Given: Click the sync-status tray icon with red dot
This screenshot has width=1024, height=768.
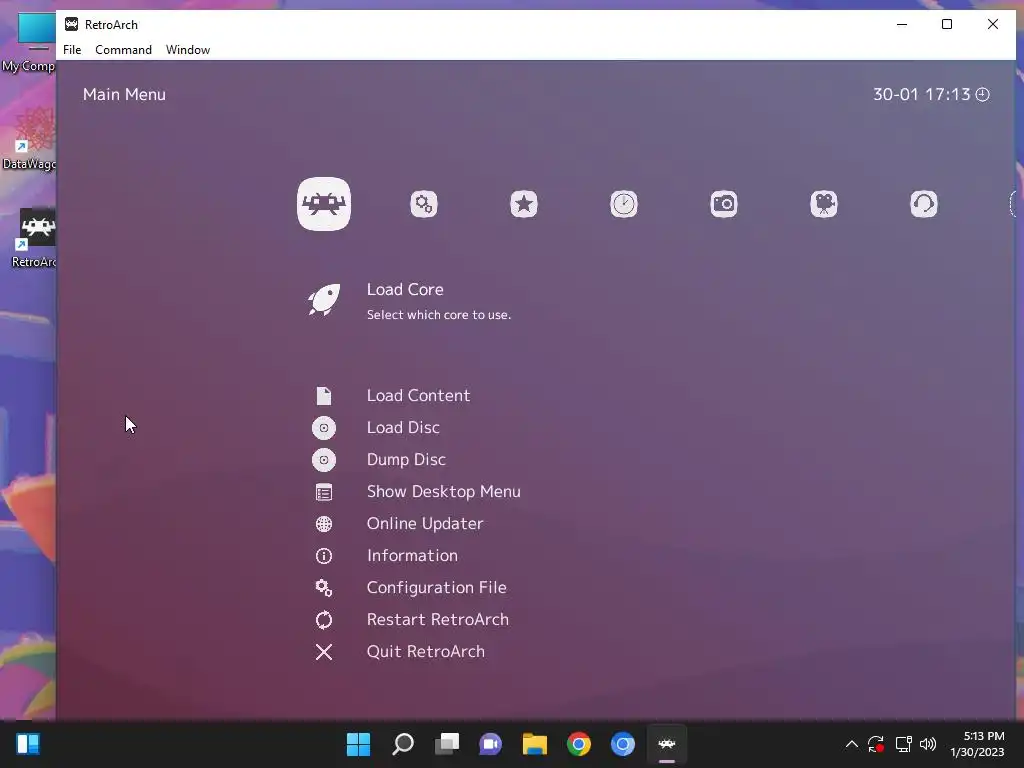Looking at the screenshot, I should [876, 744].
